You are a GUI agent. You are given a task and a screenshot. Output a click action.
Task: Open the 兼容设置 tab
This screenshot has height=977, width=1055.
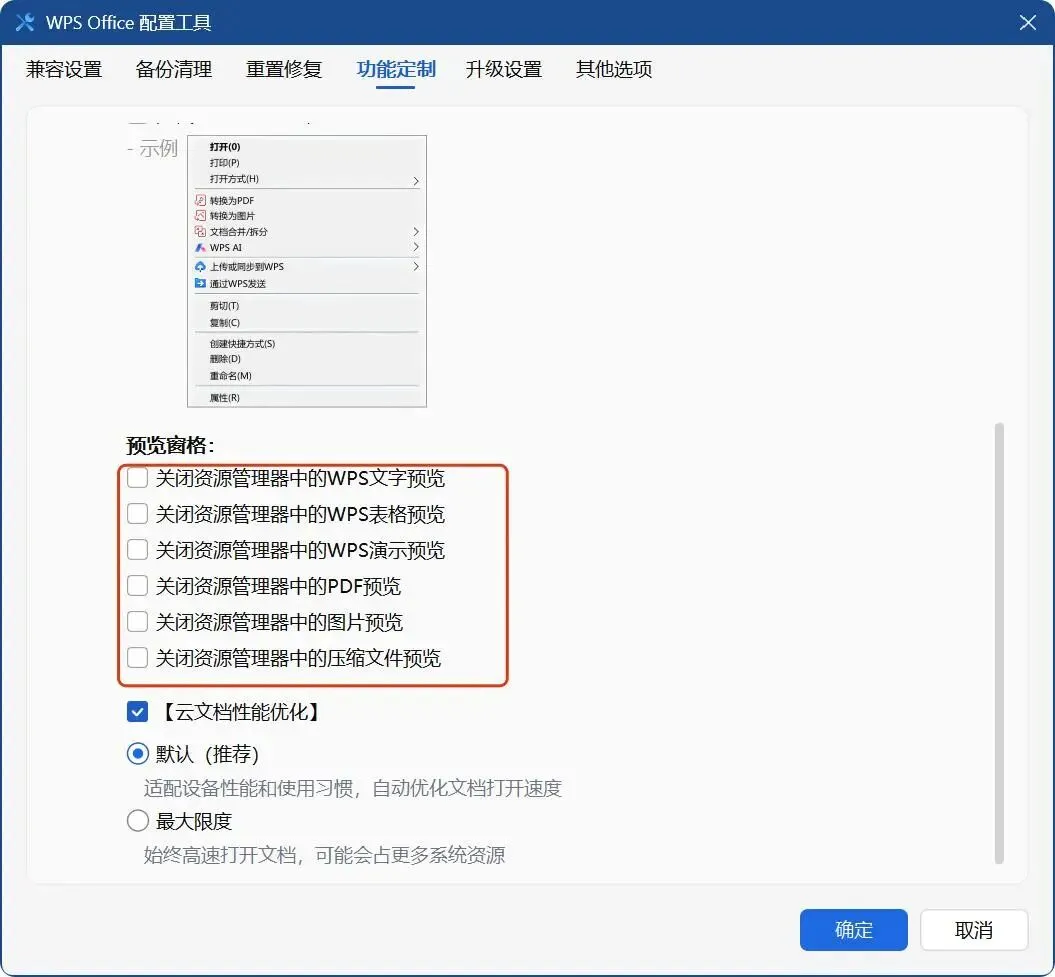64,69
